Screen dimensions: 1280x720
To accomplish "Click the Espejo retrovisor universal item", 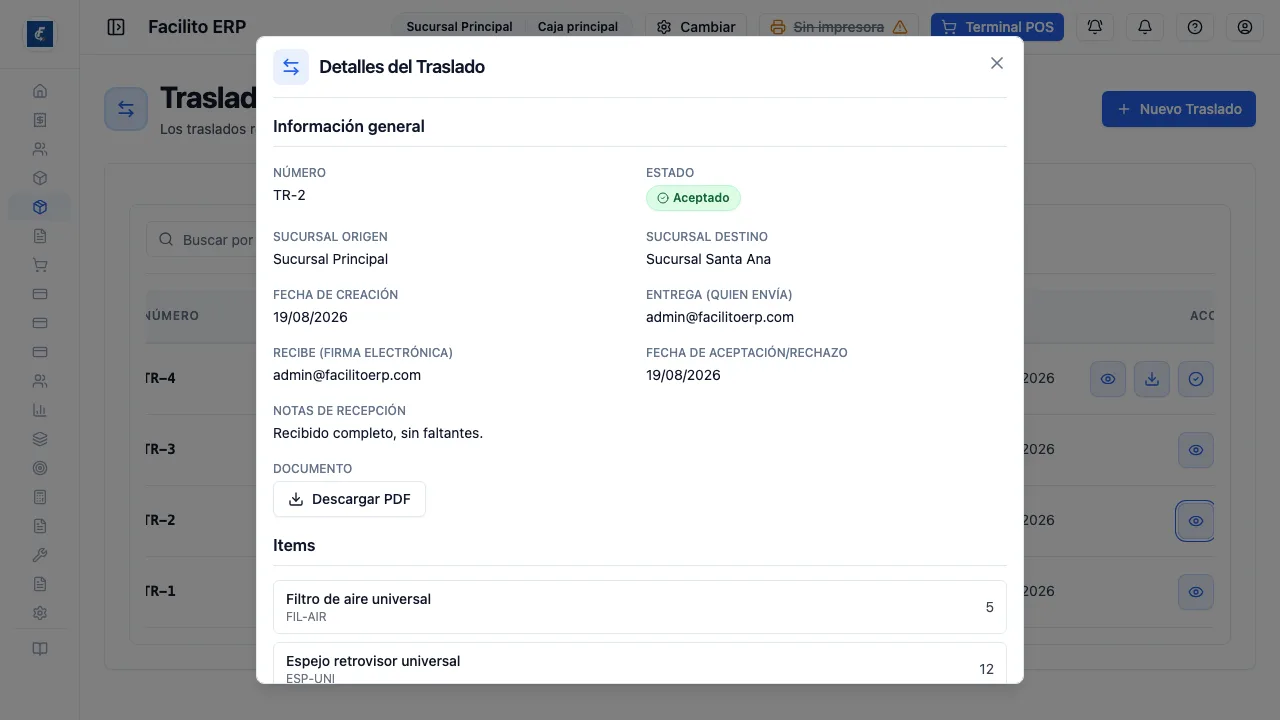I will pos(640,663).
